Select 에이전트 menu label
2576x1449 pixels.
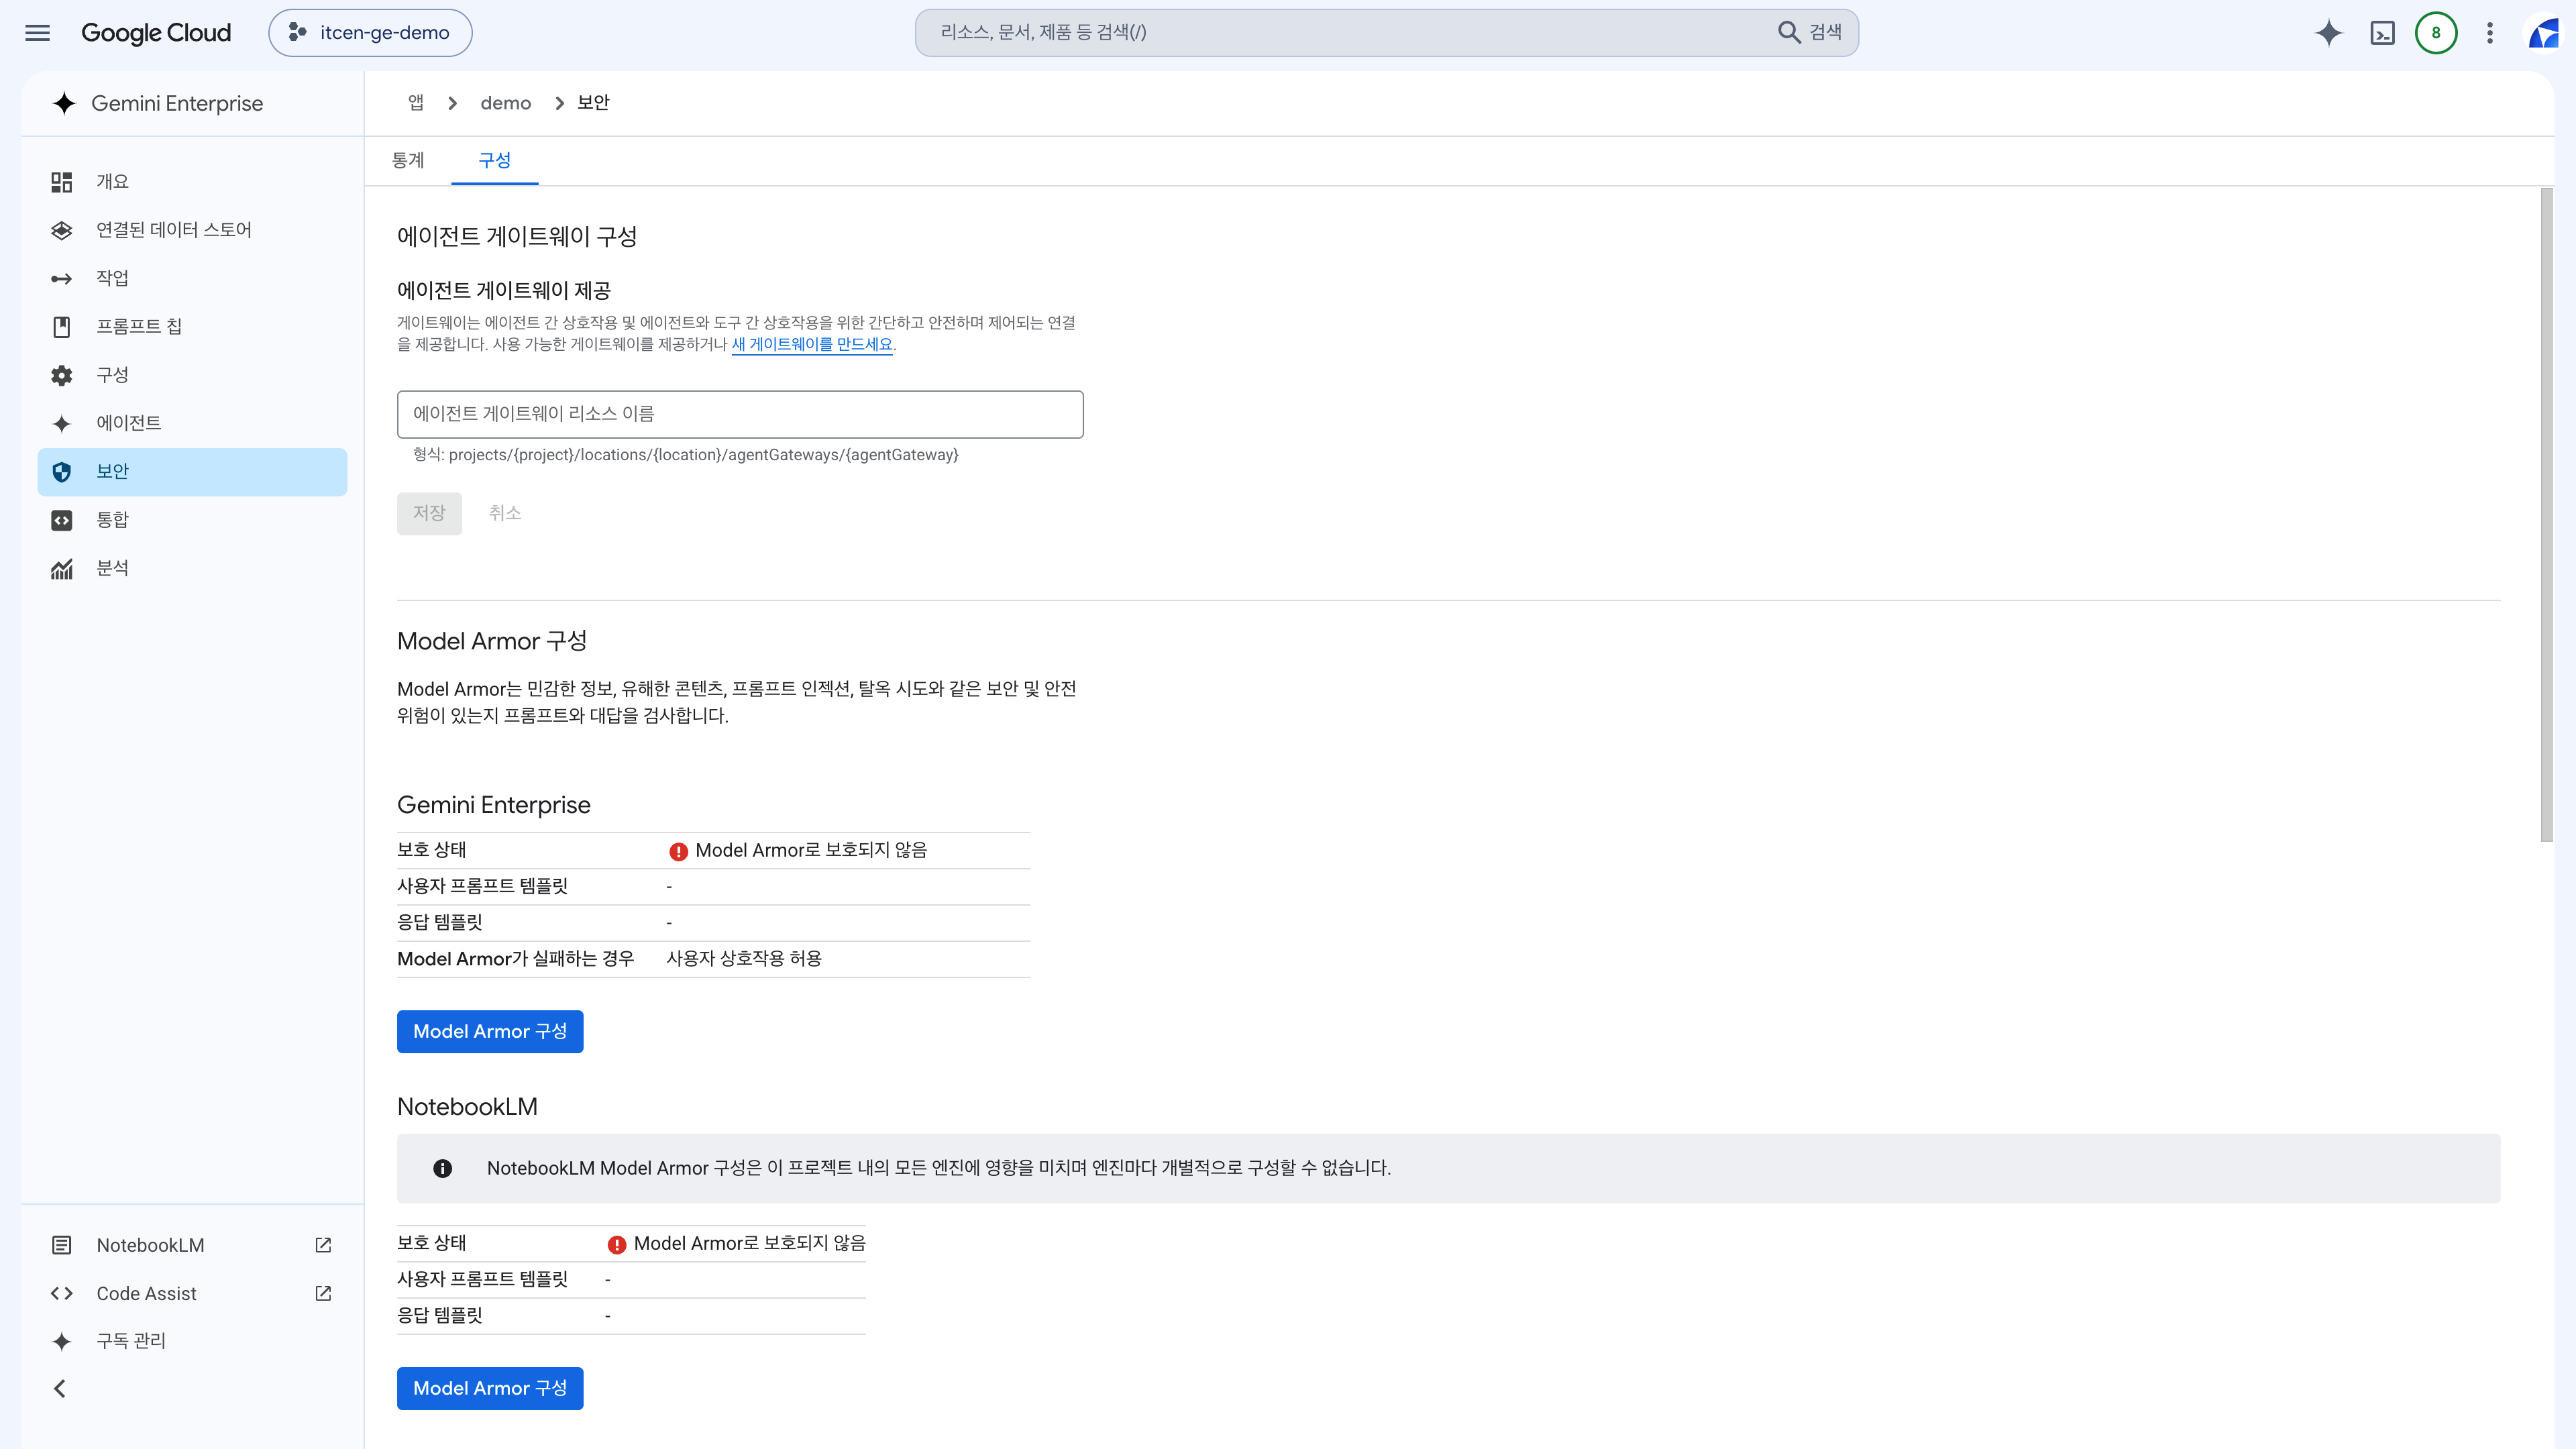pos(129,423)
